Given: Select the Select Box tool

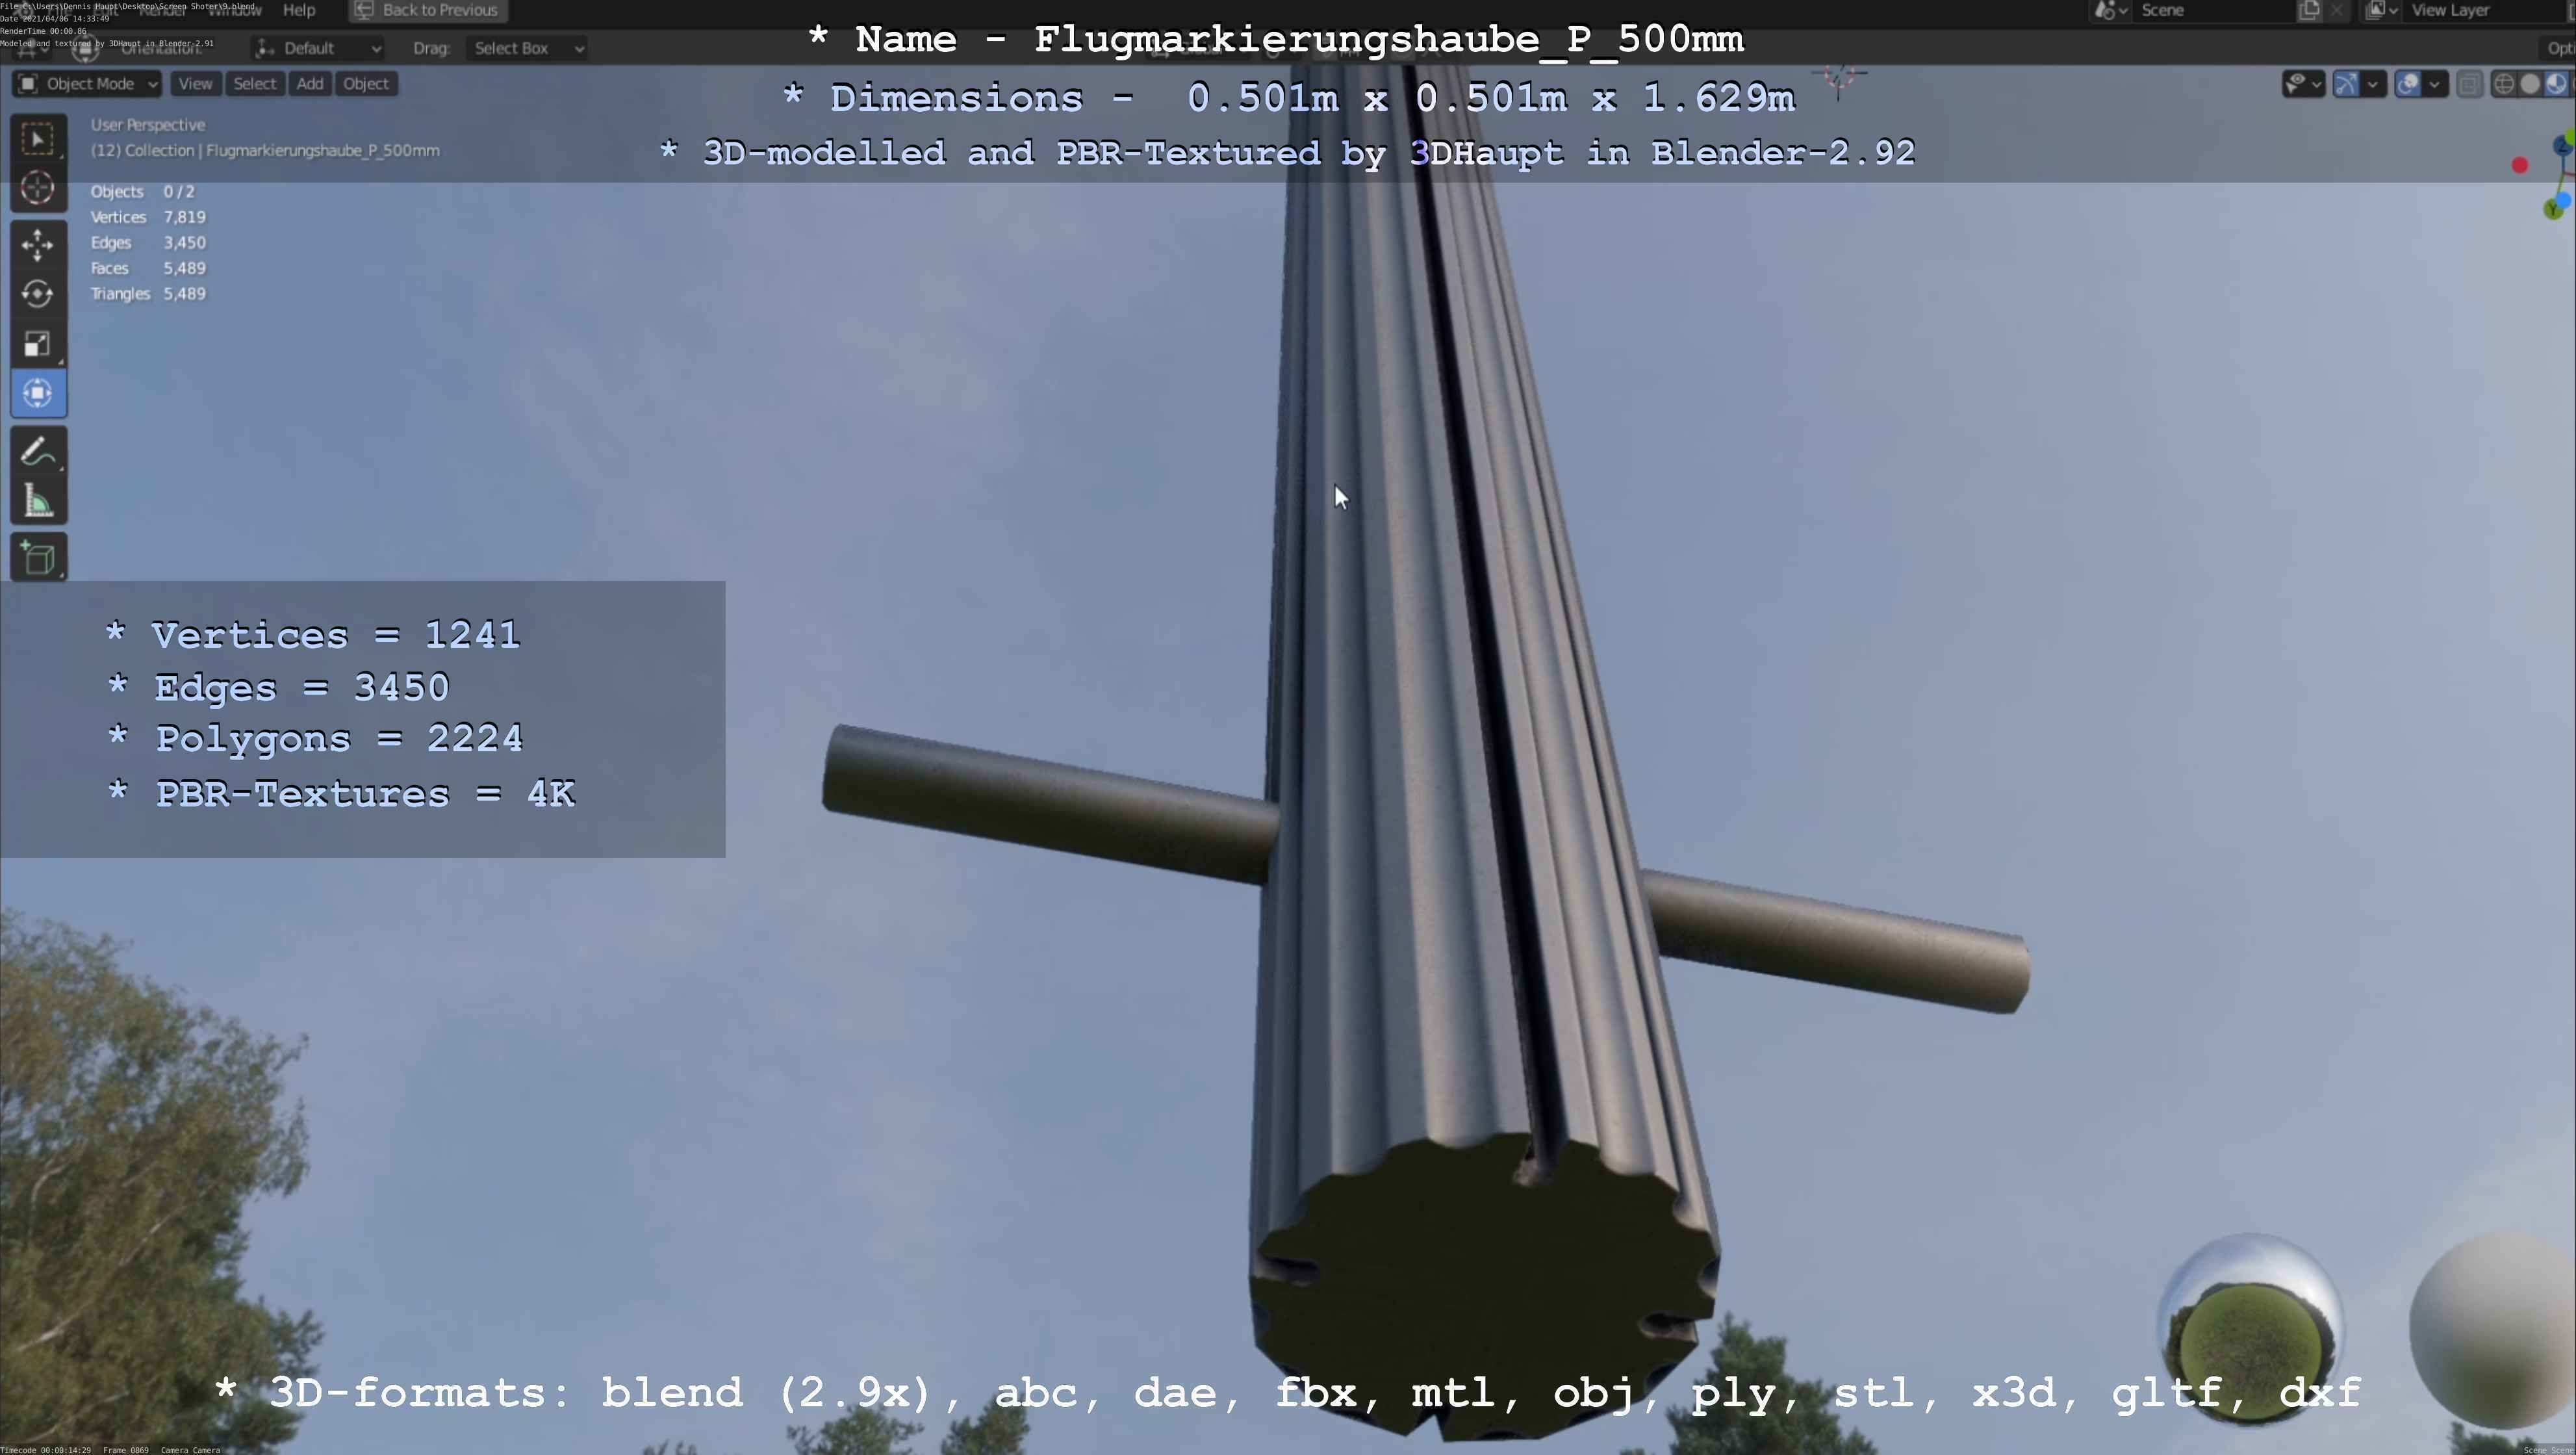Looking at the screenshot, I should tap(38, 139).
